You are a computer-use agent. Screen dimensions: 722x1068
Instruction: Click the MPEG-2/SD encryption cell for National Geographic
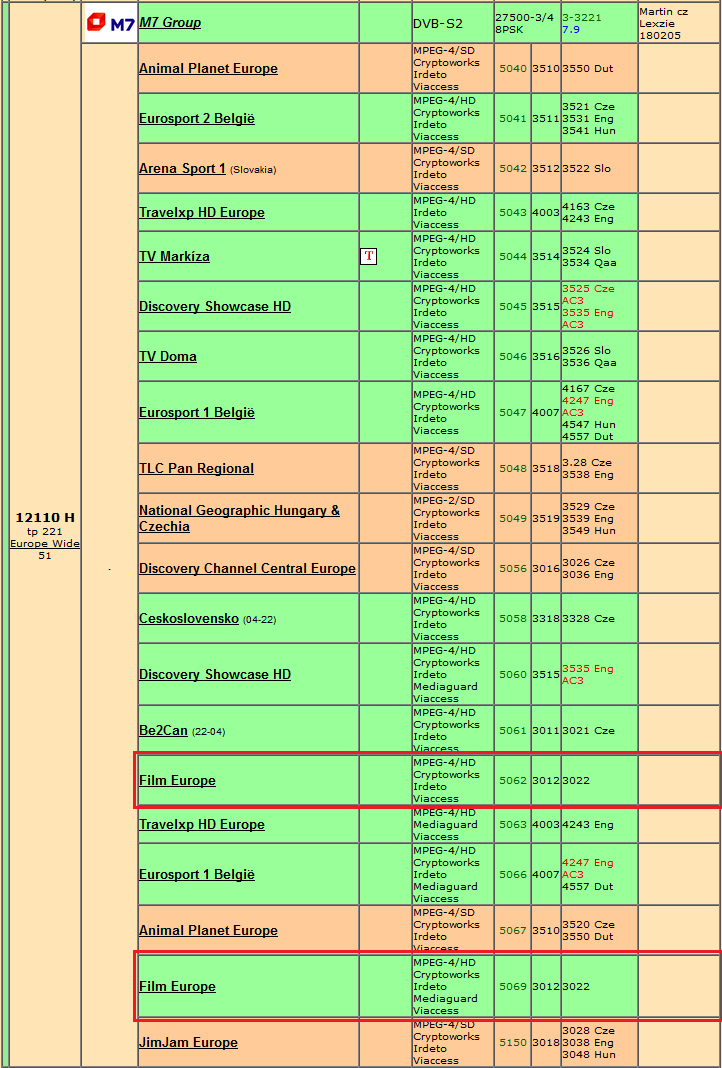(x=452, y=518)
